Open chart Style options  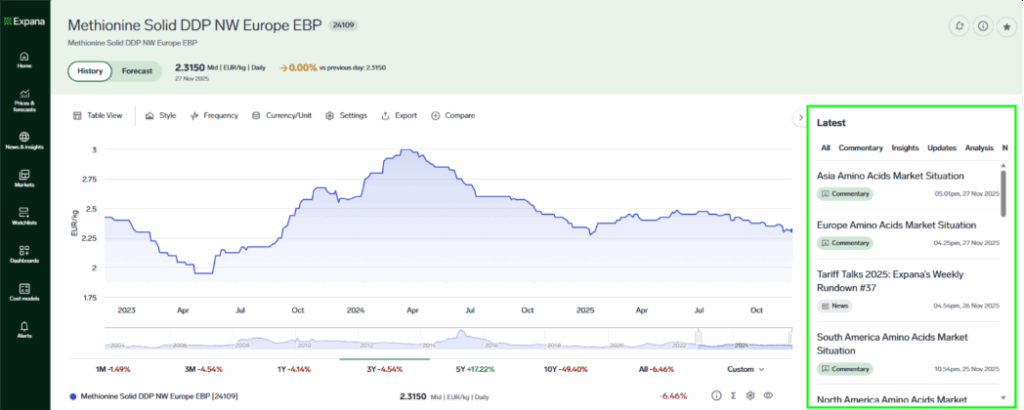161,116
